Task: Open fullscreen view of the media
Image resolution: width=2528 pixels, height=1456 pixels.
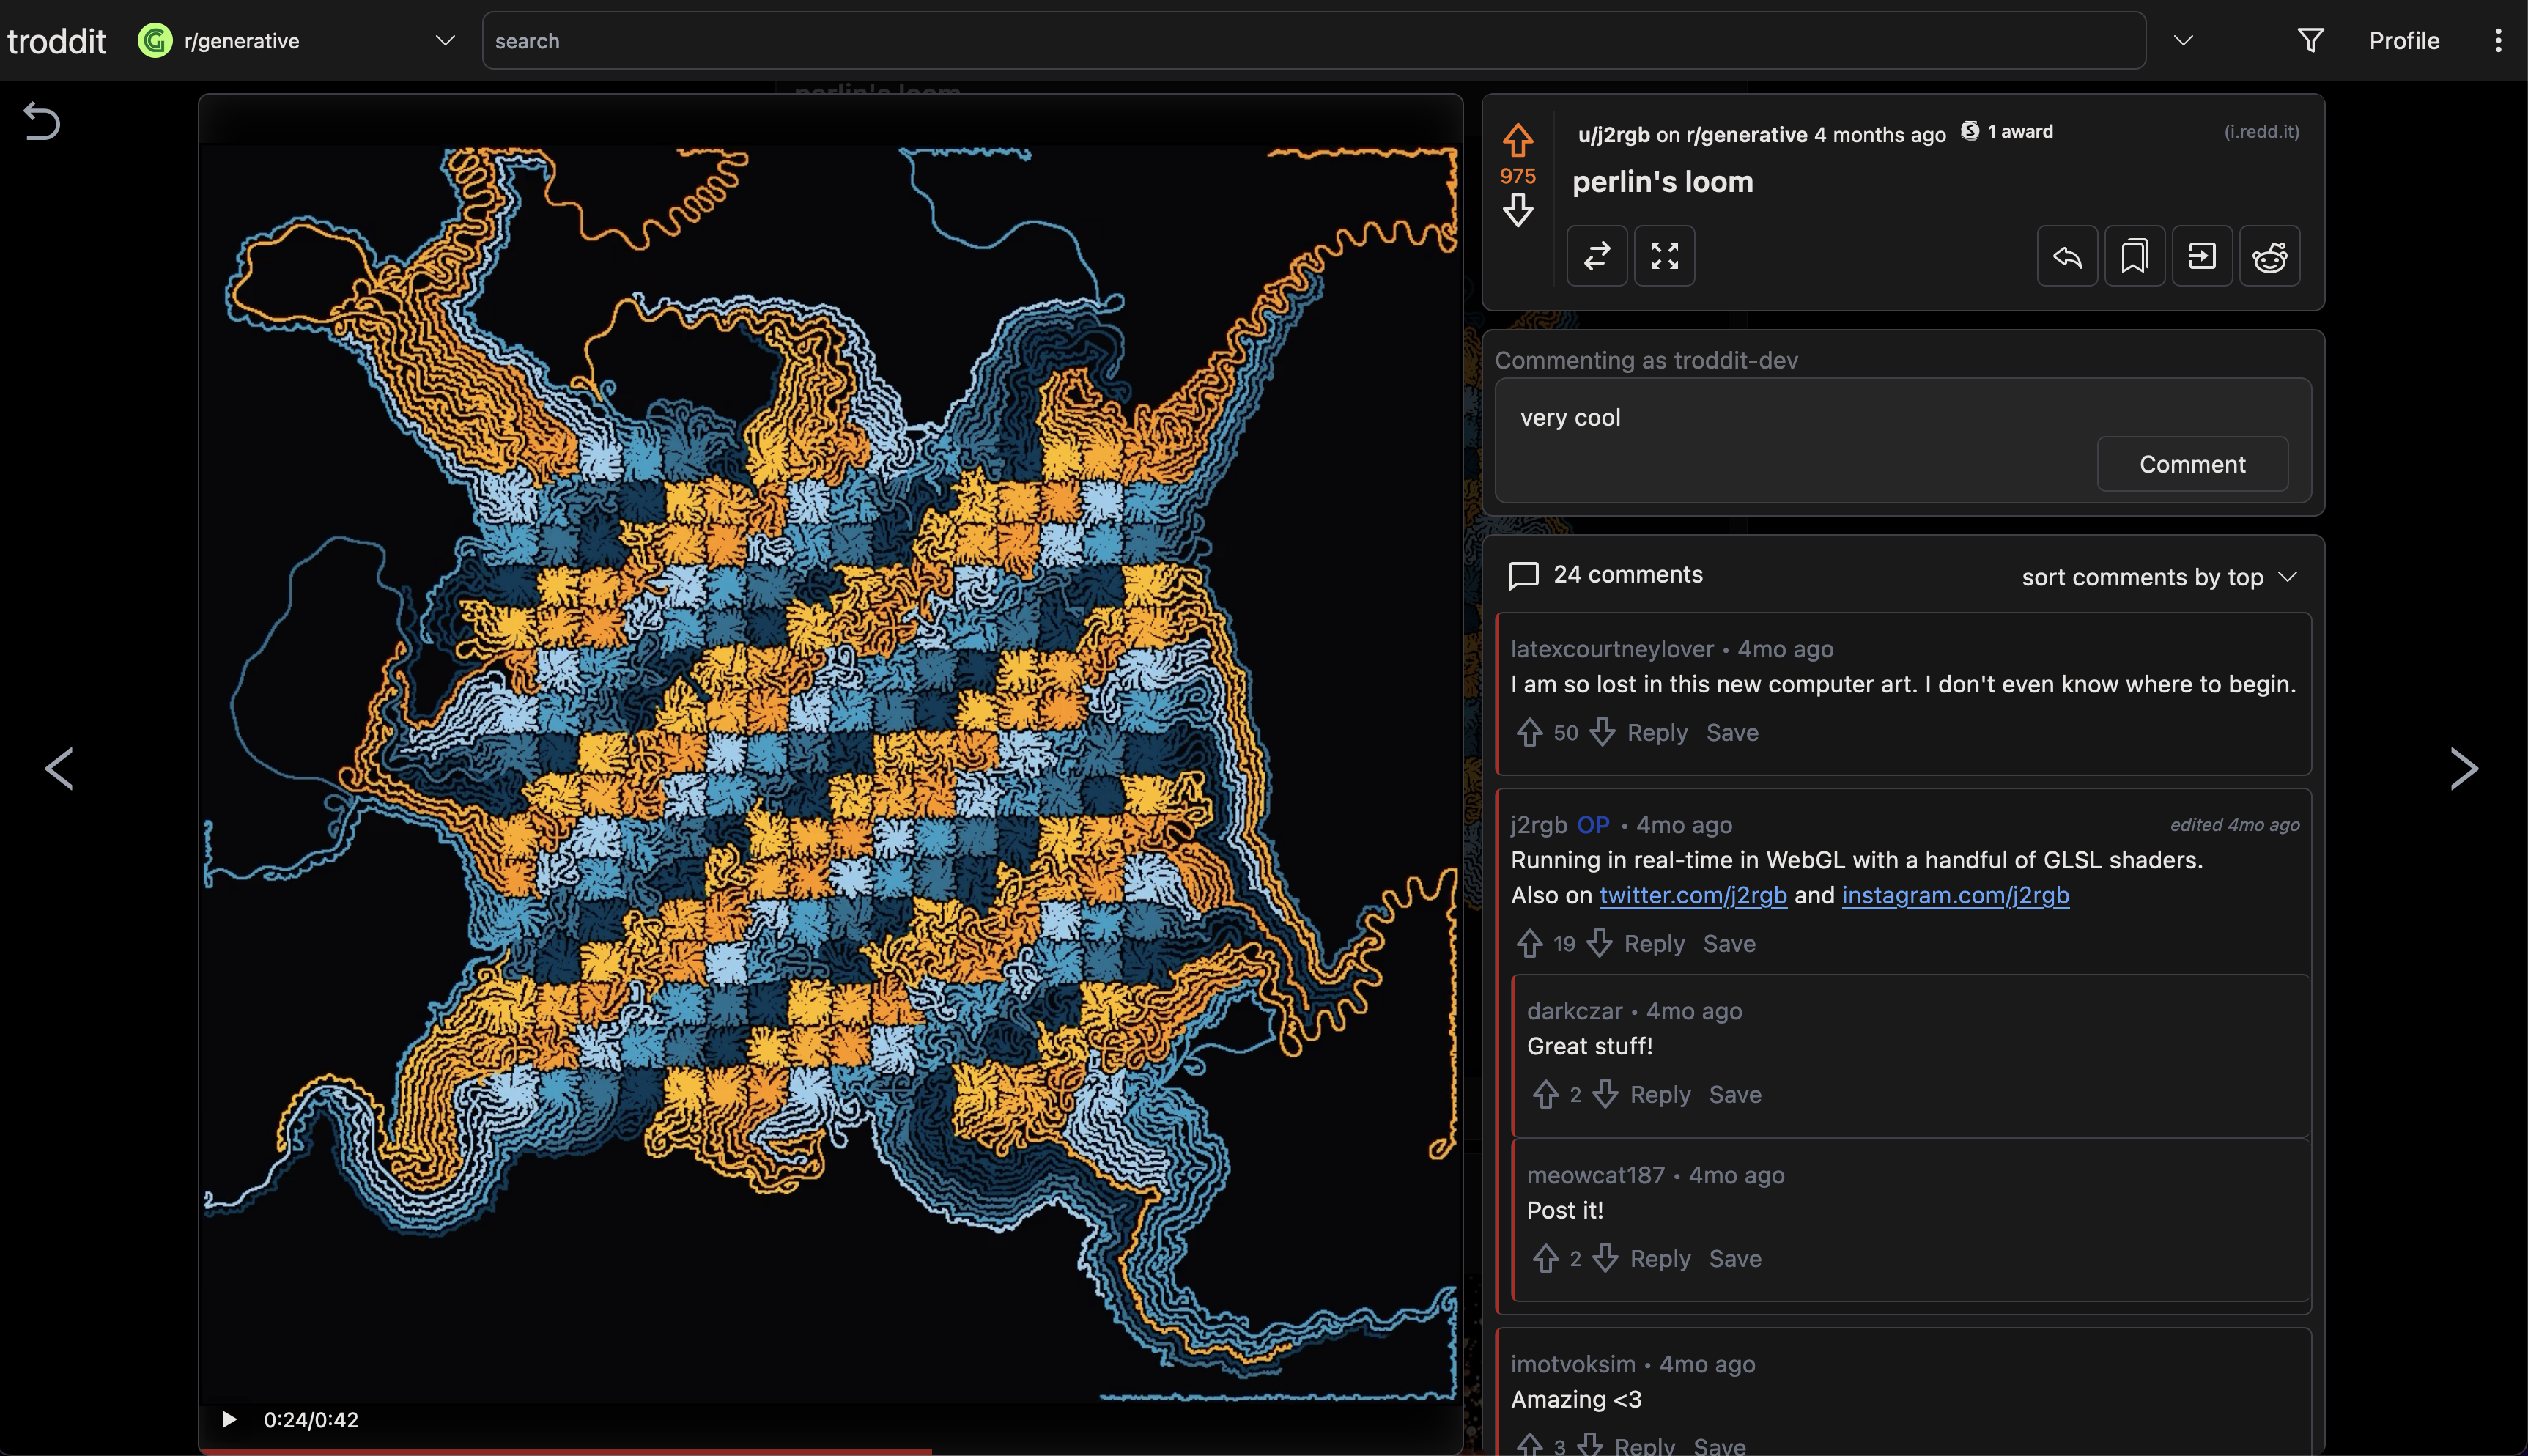Action: pos(1664,256)
